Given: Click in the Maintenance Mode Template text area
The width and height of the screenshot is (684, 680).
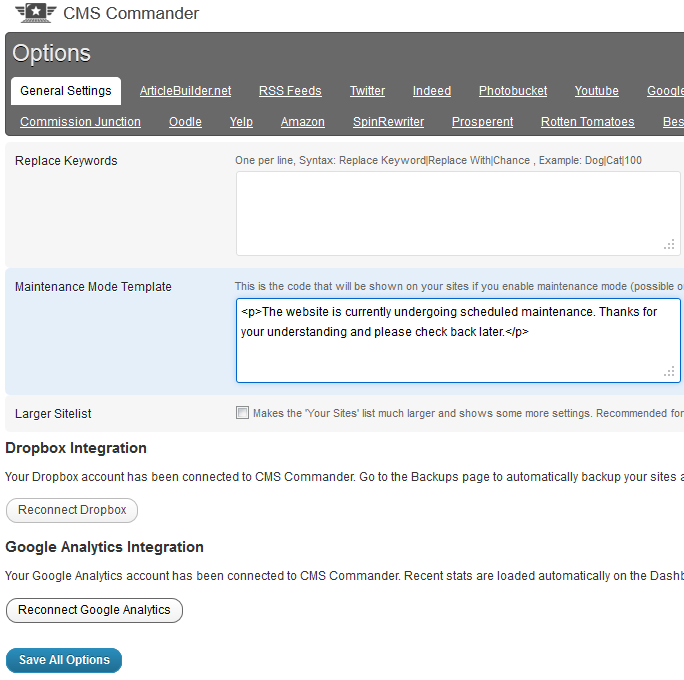Looking at the screenshot, I should pyautogui.click(x=458, y=341).
